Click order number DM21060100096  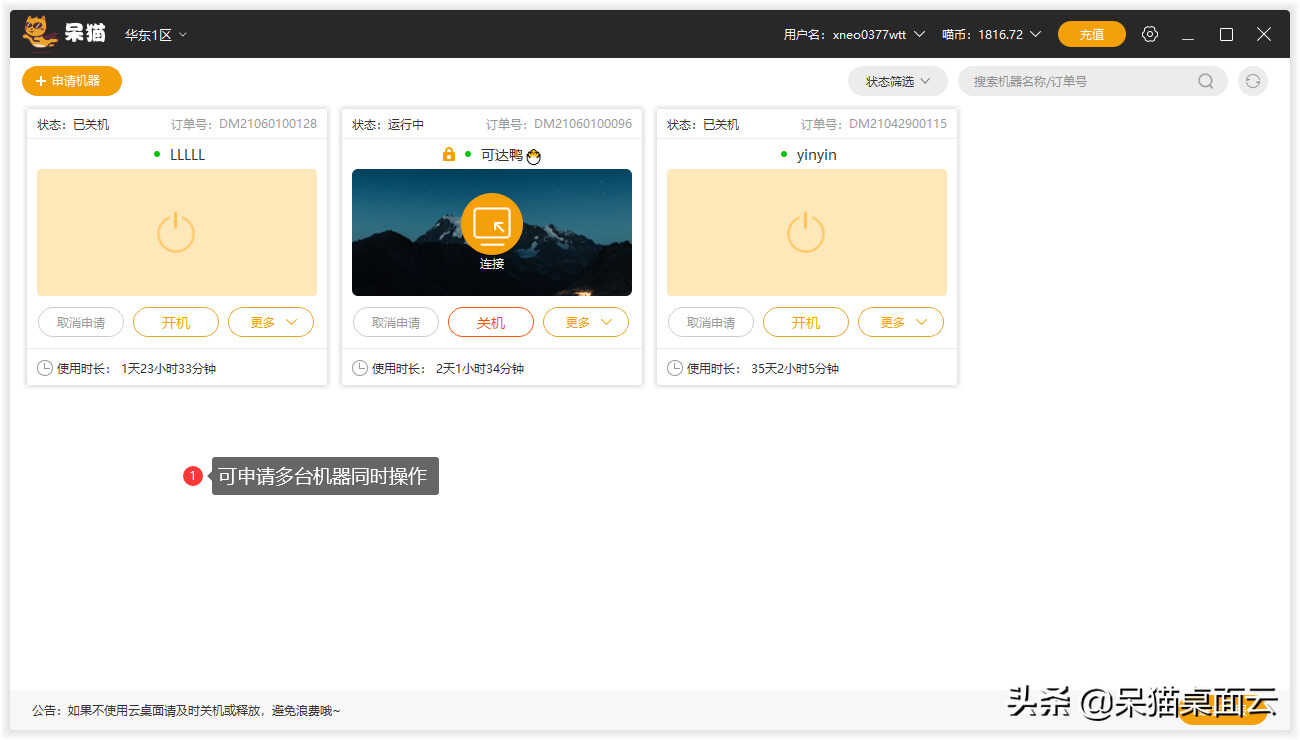pos(583,124)
